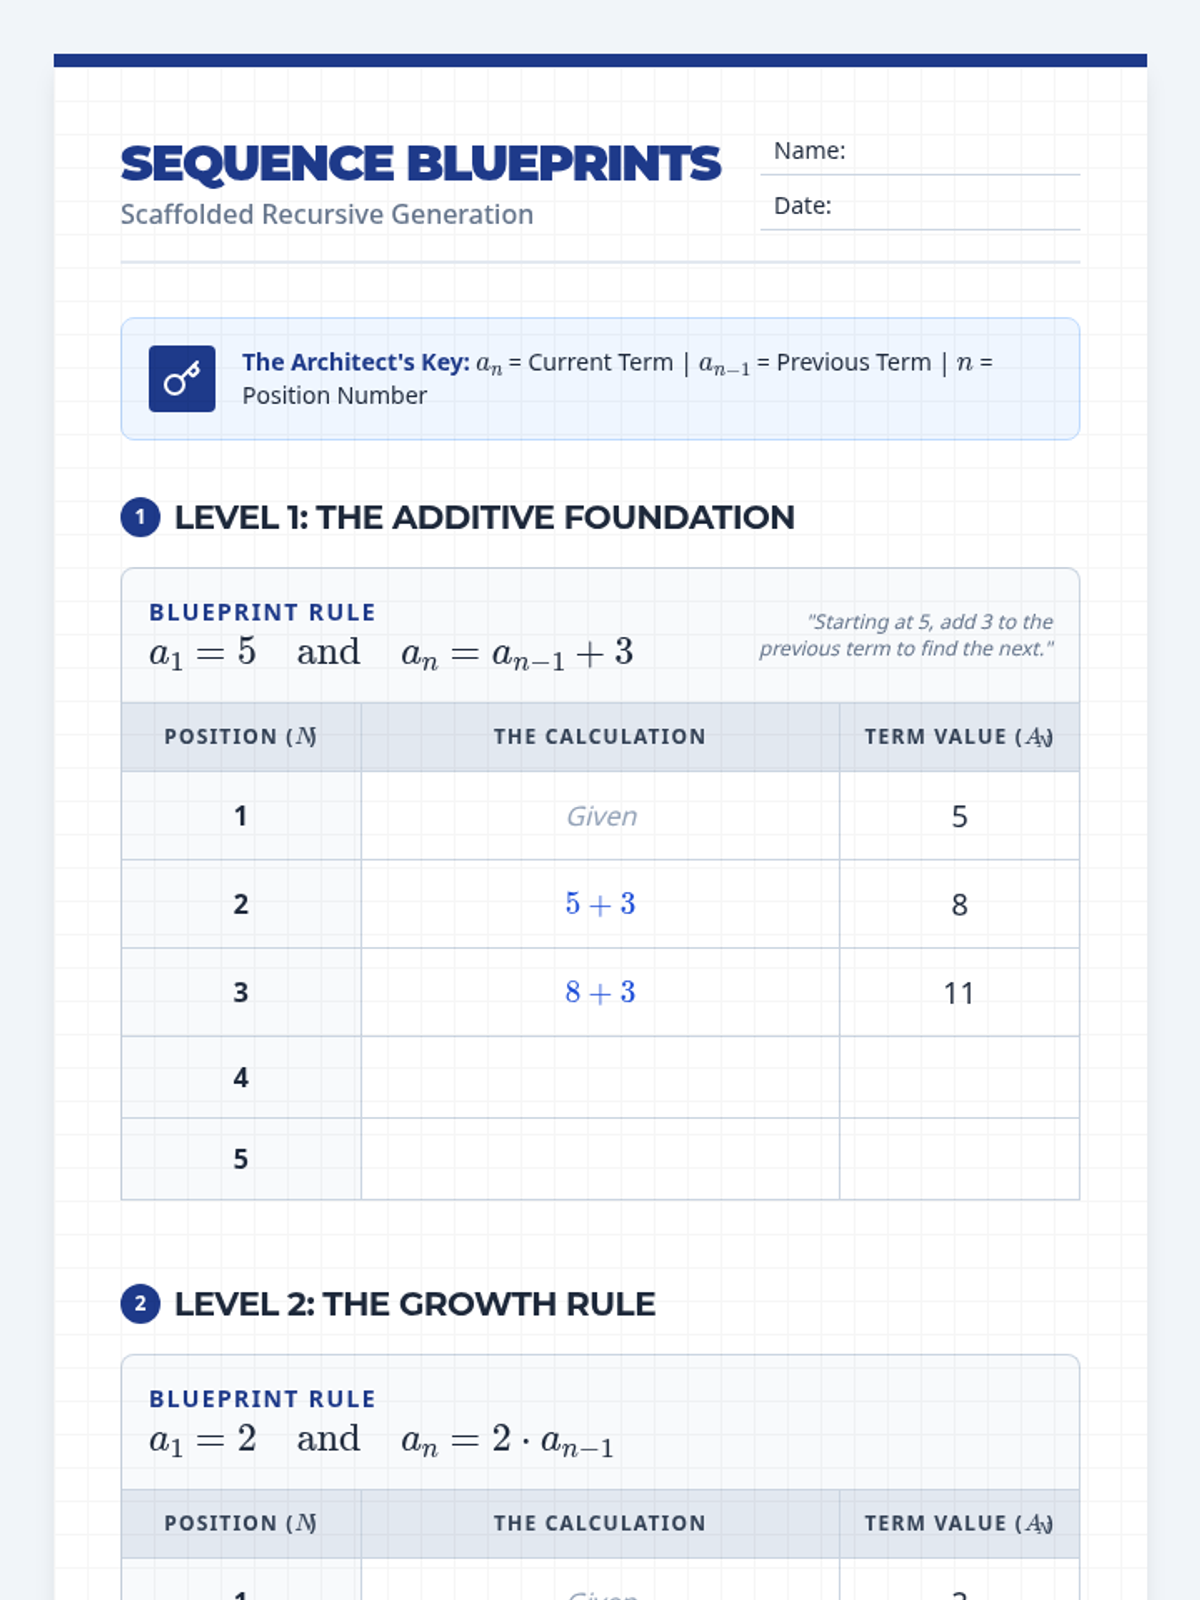Click the key icon in Architect's Key box
This screenshot has width=1200, height=1600.
[x=182, y=379]
